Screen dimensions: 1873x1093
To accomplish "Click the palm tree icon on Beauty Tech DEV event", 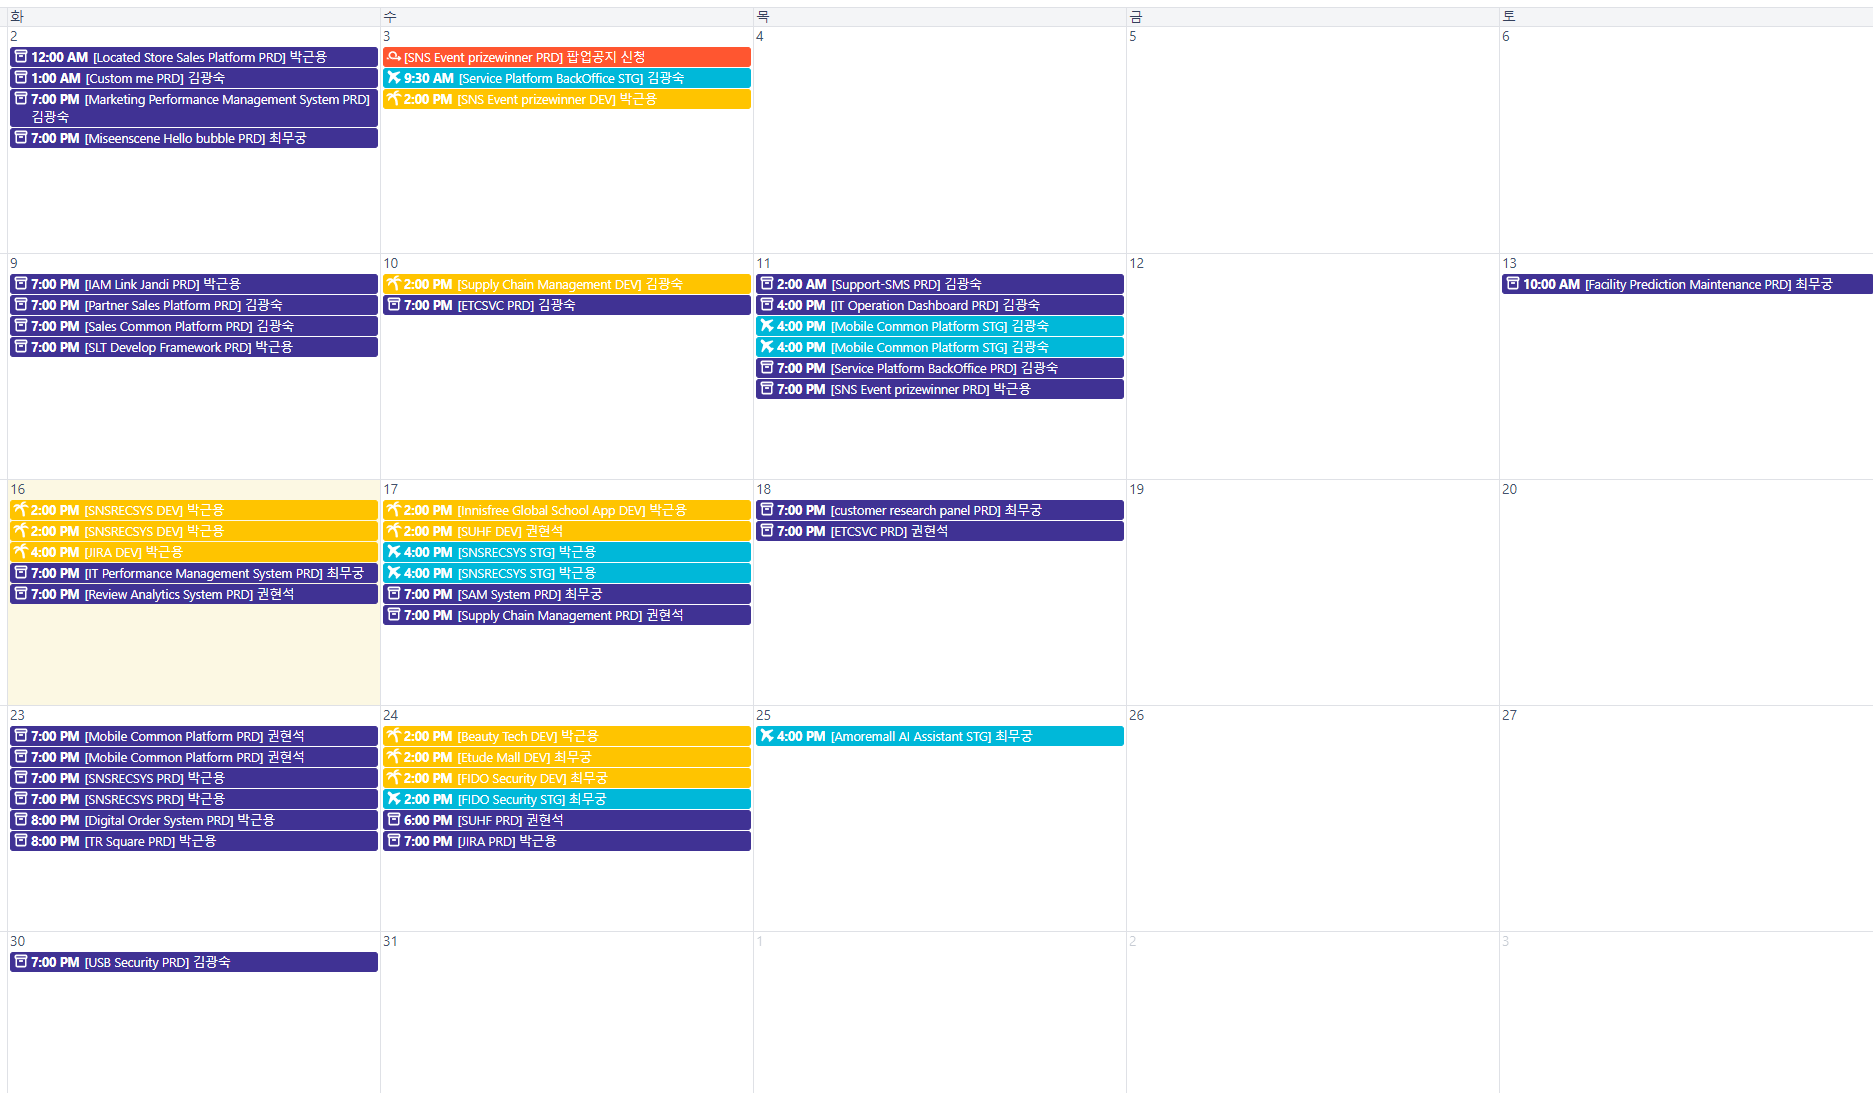I will click(x=394, y=736).
